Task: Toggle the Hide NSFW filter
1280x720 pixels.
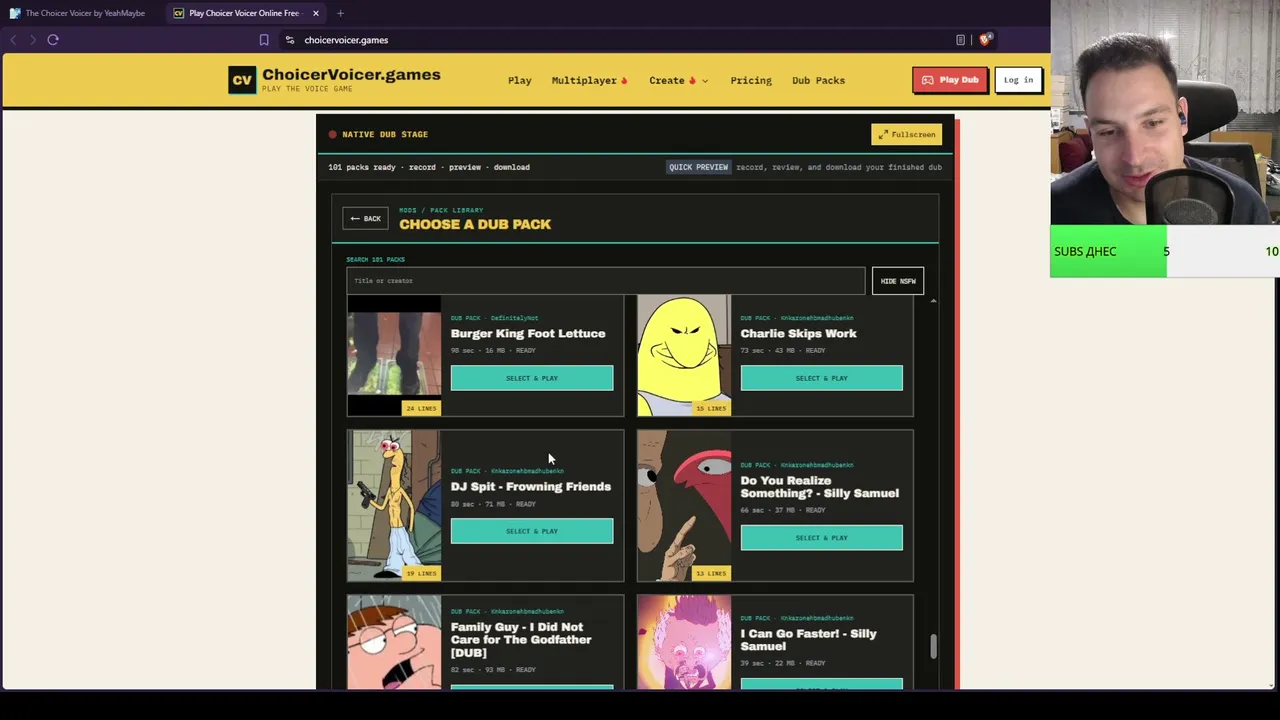Action: (898, 281)
